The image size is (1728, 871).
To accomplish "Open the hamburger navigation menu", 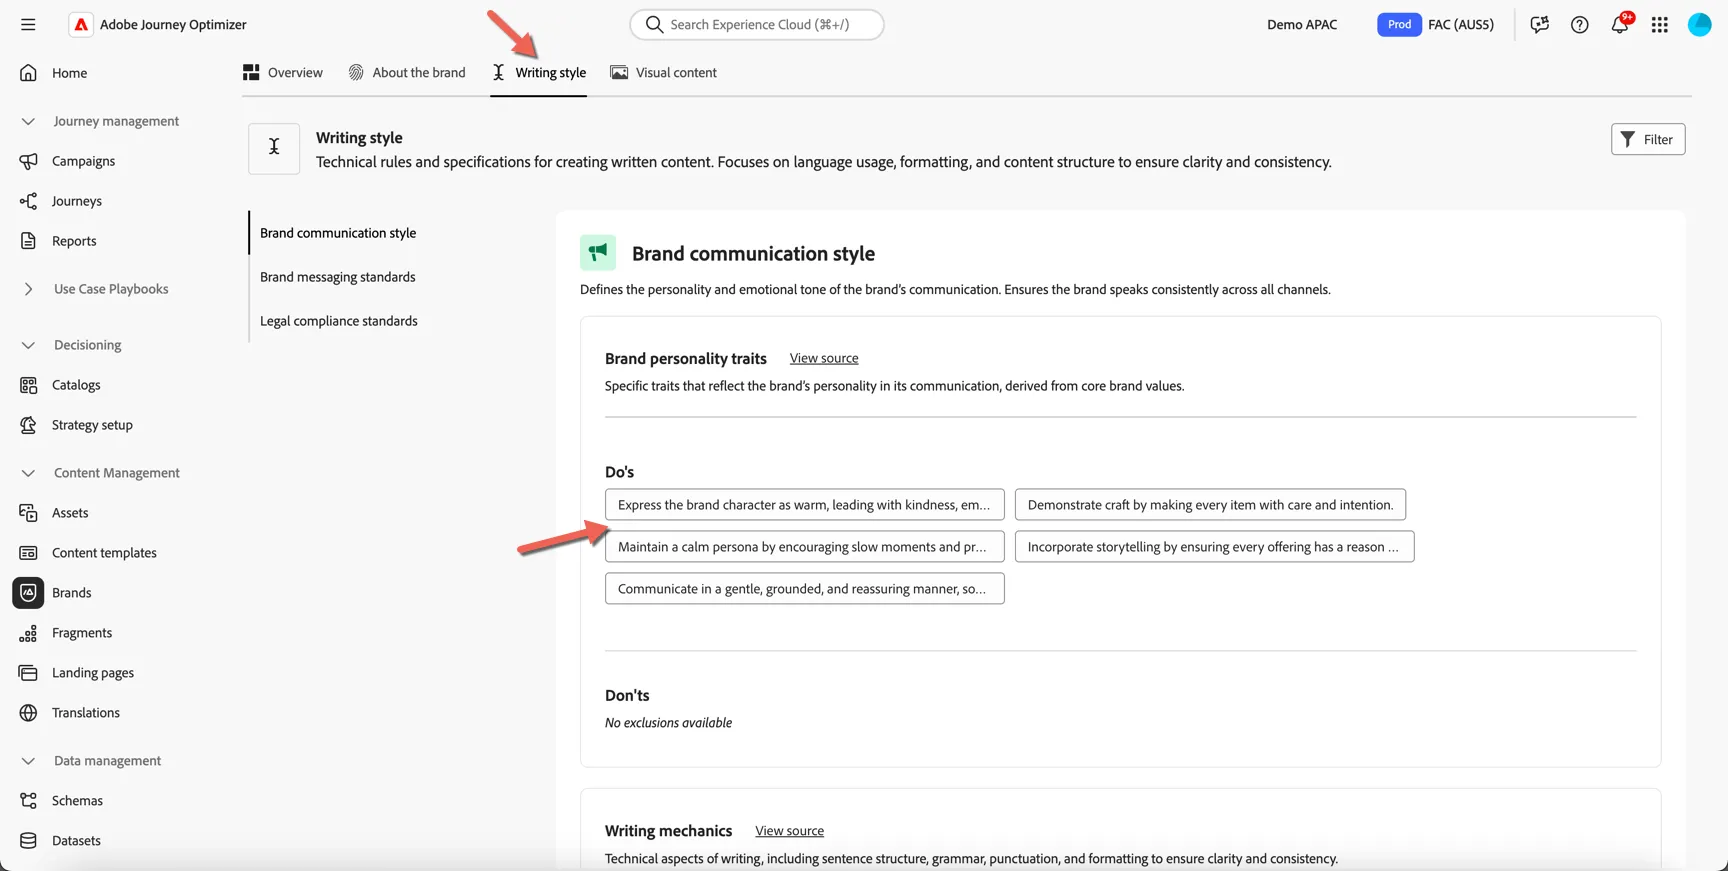I will click(28, 24).
